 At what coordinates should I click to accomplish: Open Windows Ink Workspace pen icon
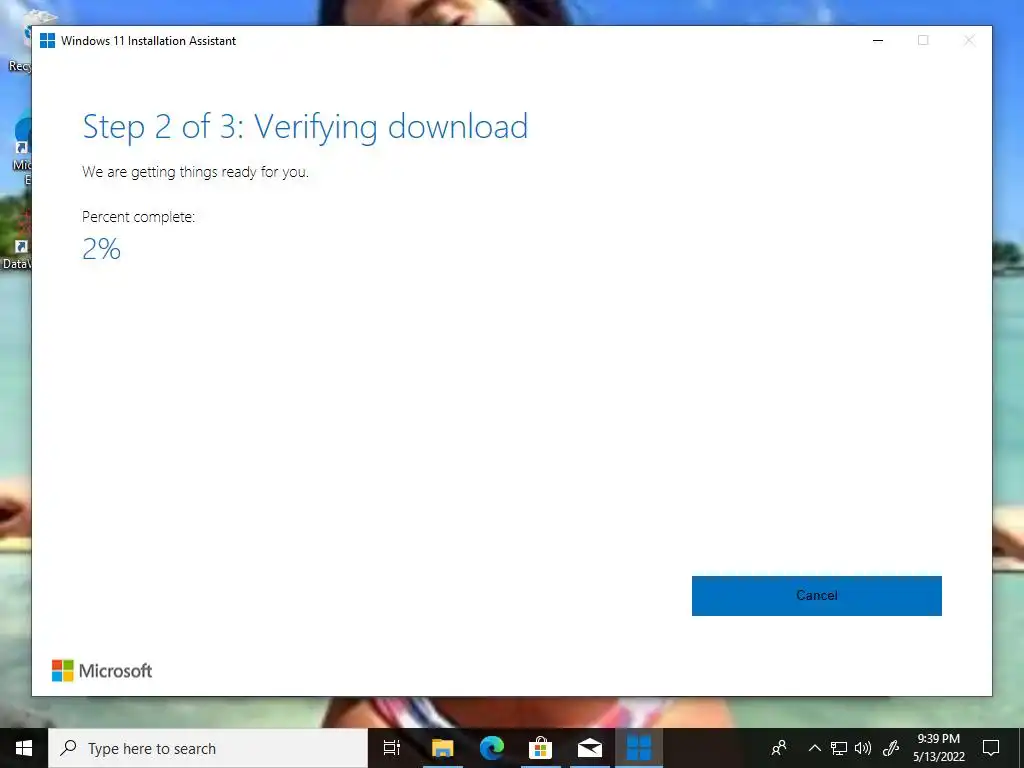point(891,748)
